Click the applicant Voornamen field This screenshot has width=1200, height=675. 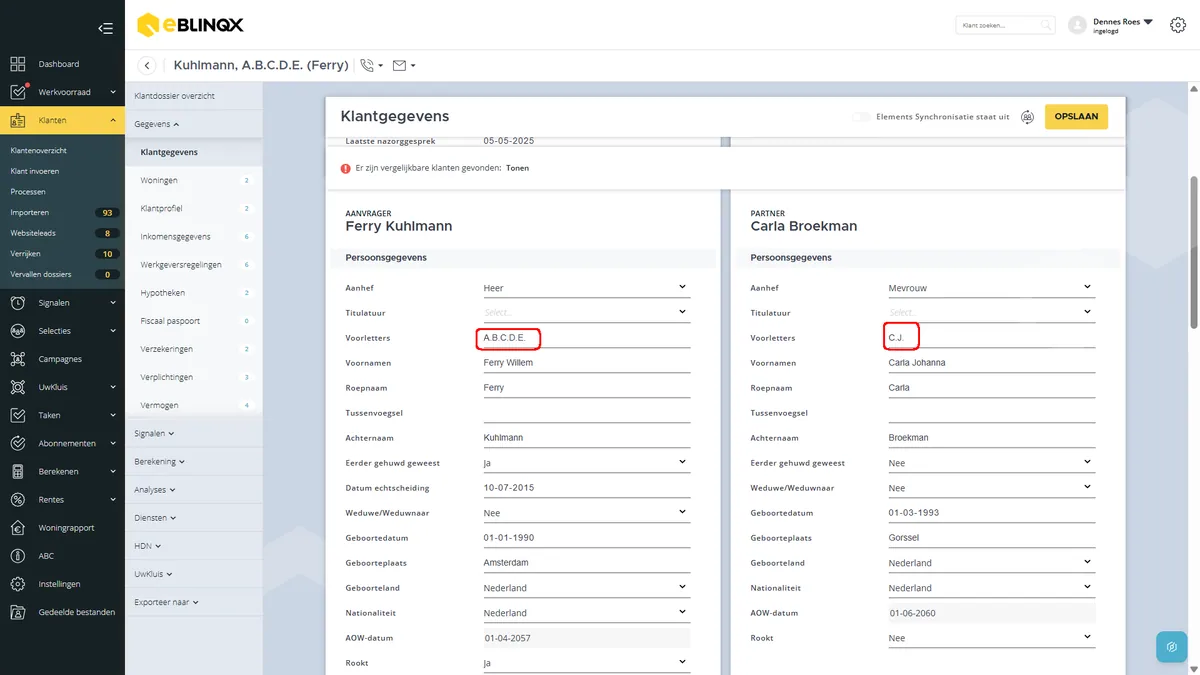pyautogui.click(x=587, y=363)
